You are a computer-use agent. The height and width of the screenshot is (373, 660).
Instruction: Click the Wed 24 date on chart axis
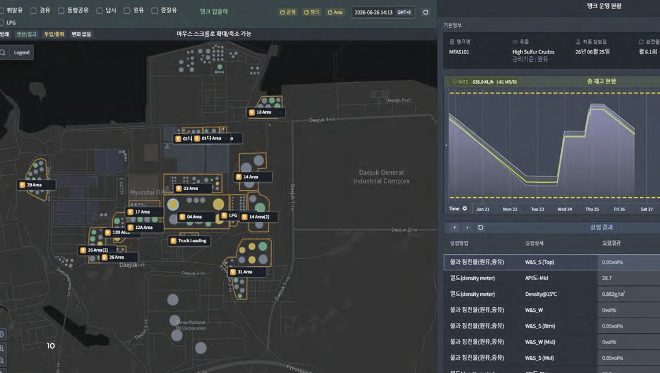pyautogui.click(x=564, y=209)
